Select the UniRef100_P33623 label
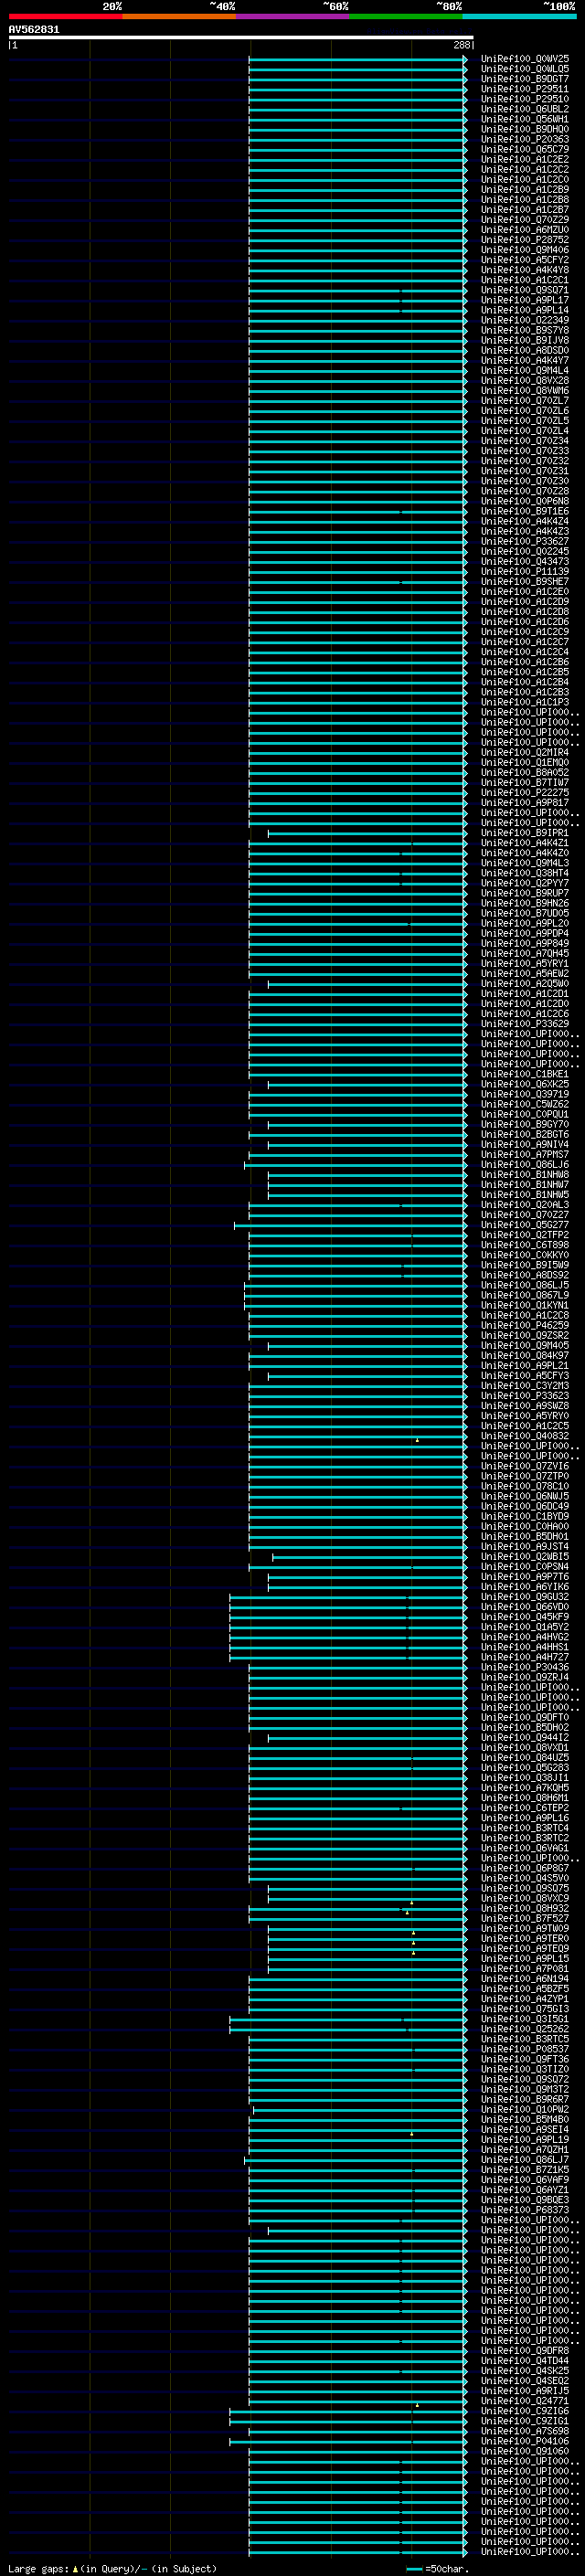This screenshot has height=2576, width=585. [525, 1396]
